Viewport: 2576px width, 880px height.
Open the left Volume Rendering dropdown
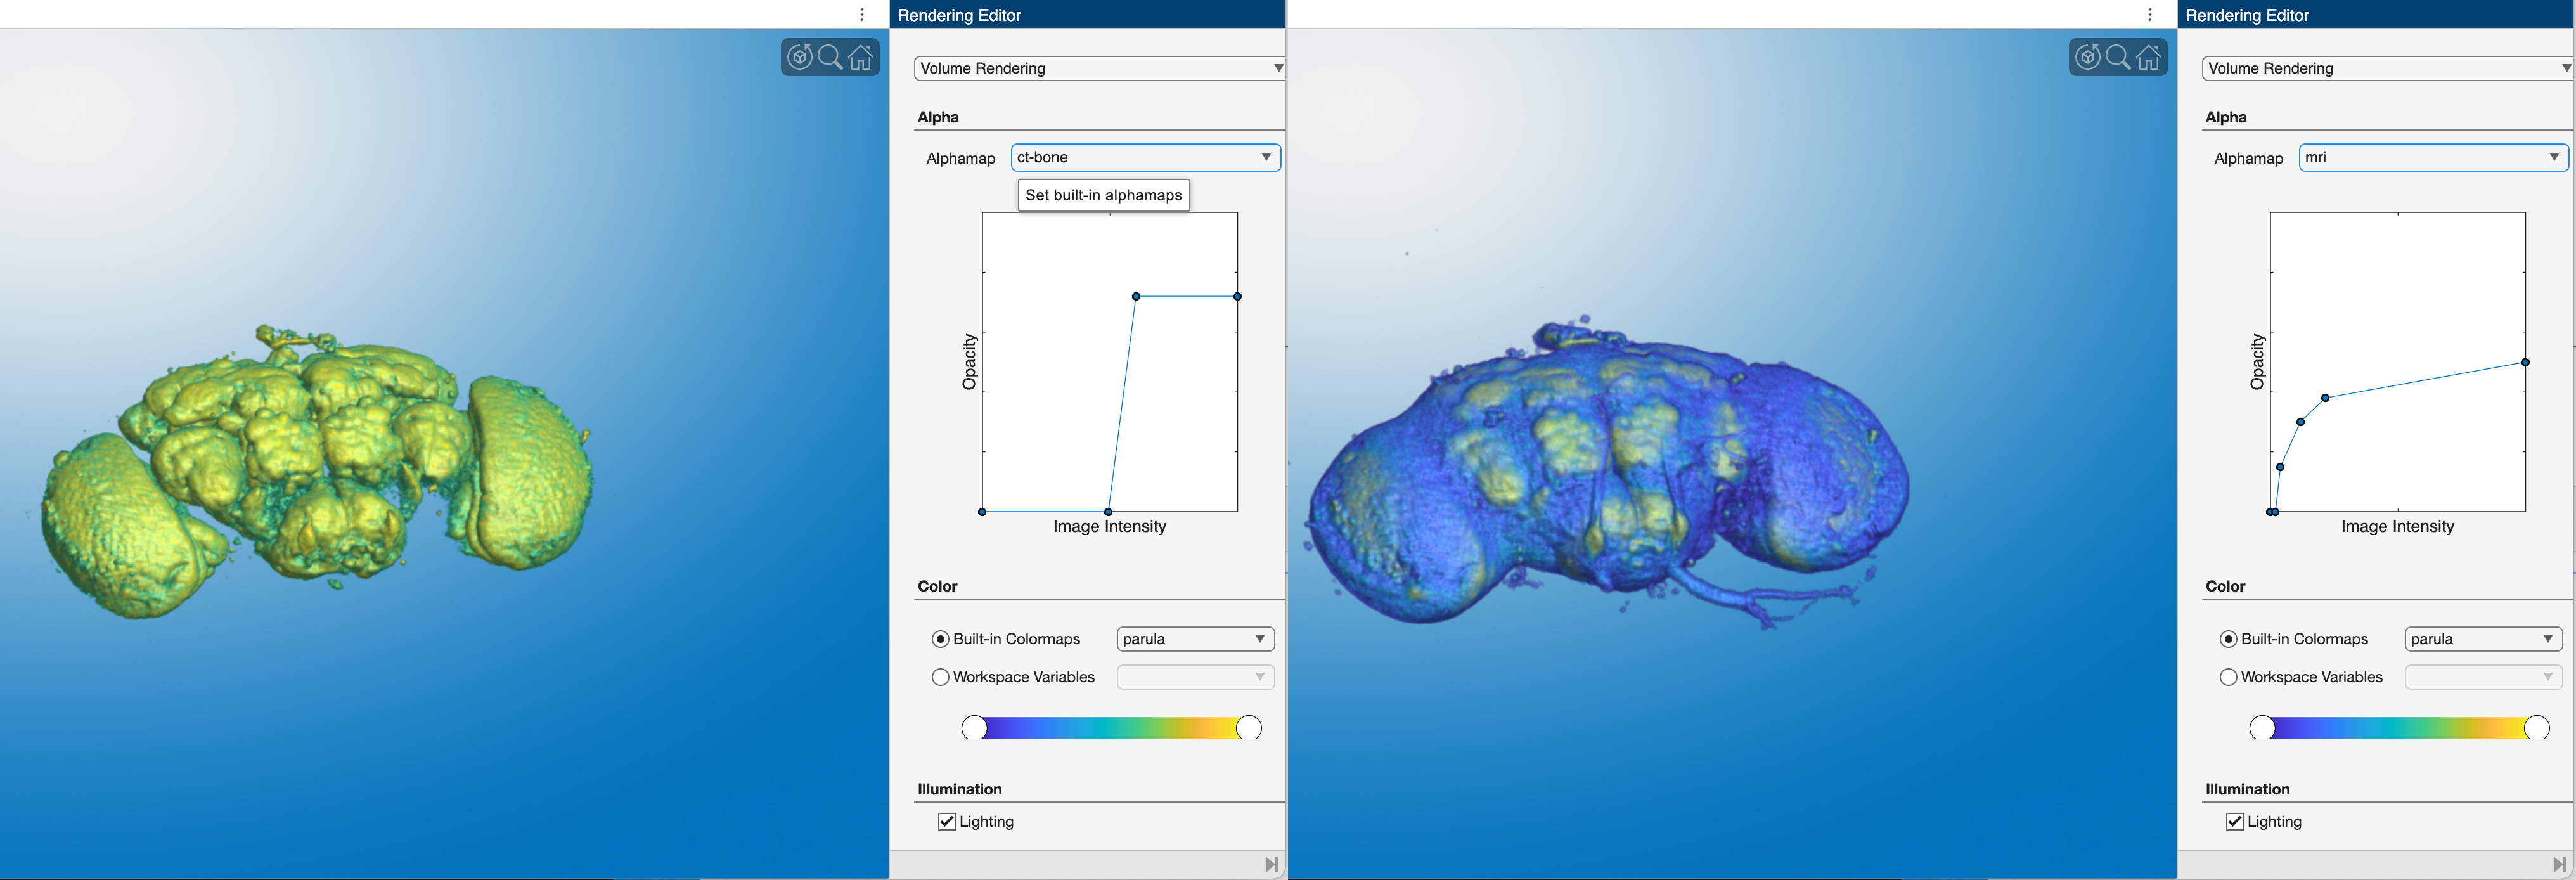coord(1099,68)
